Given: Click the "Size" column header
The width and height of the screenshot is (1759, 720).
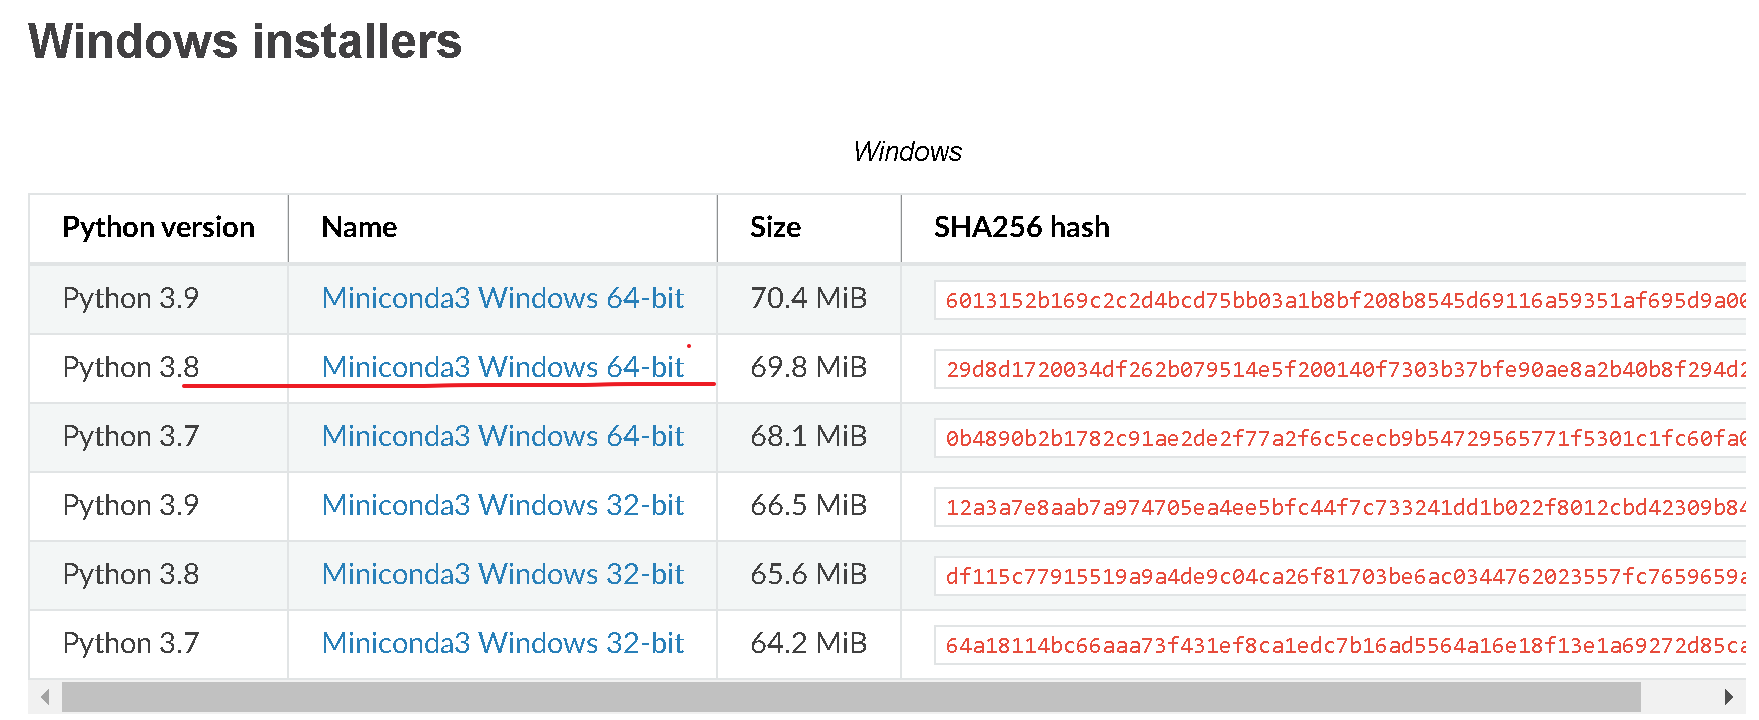Looking at the screenshot, I should pos(775,228).
